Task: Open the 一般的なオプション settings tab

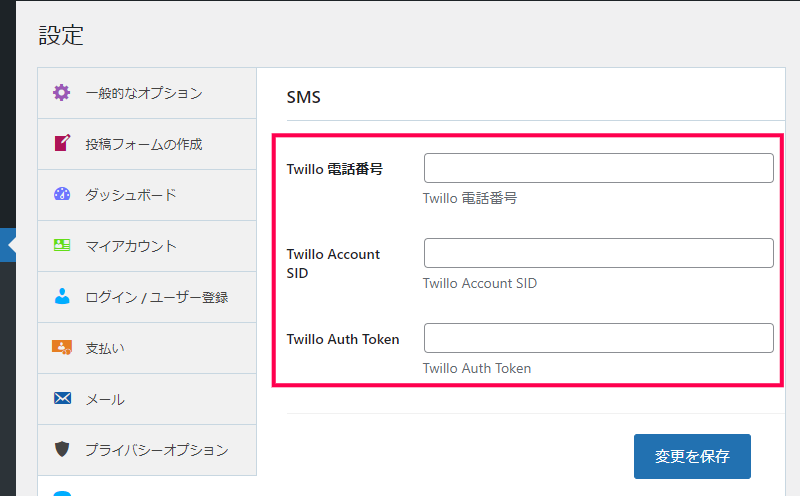Action: pyautogui.click(x=147, y=93)
